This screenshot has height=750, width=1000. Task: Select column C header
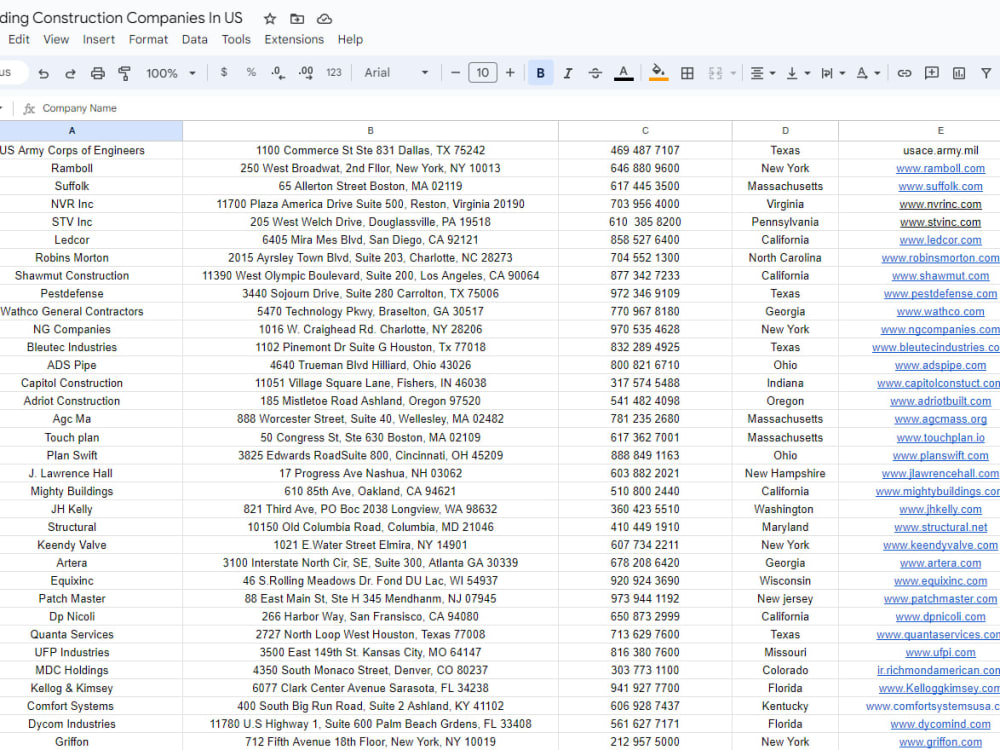click(645, 131)
